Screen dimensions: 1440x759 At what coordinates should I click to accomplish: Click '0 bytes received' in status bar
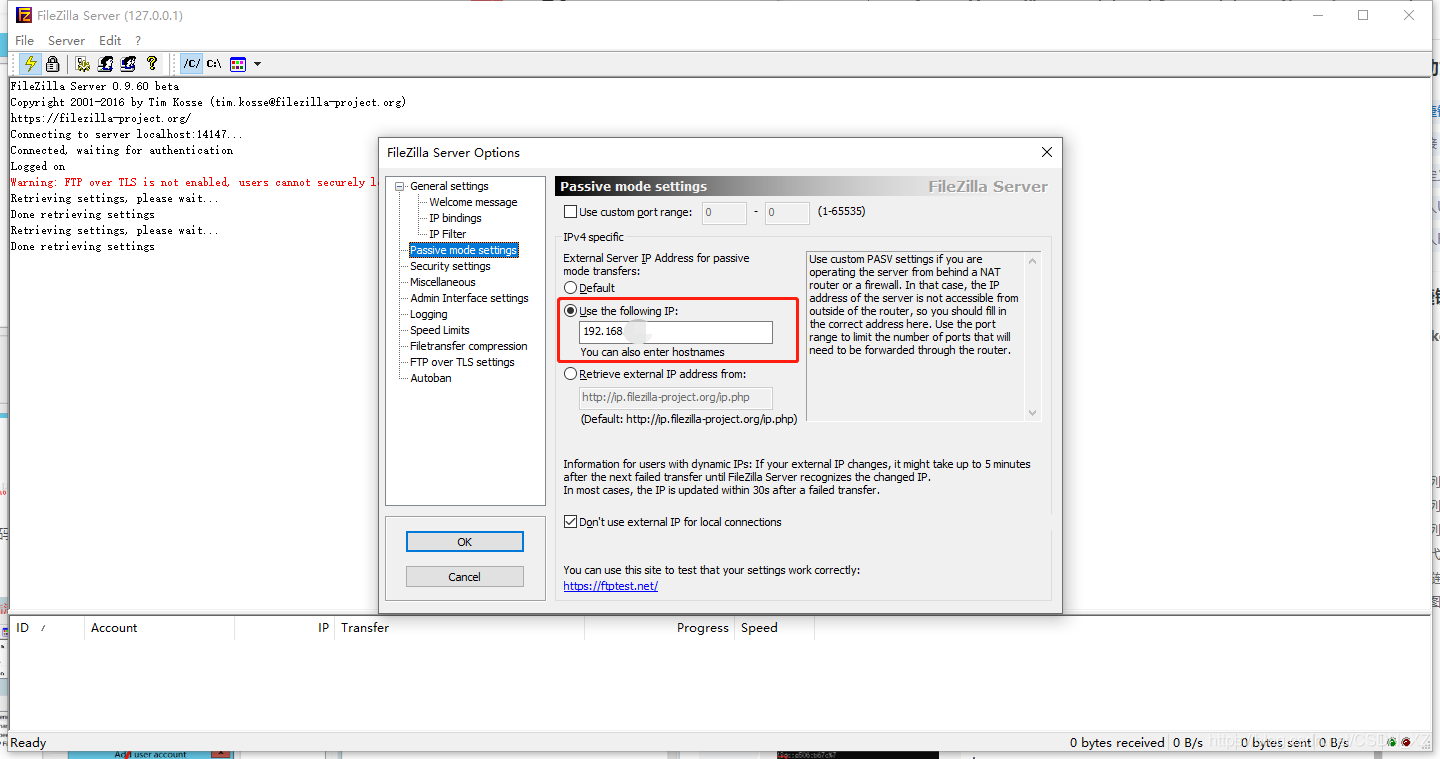tap(1117, 742)
